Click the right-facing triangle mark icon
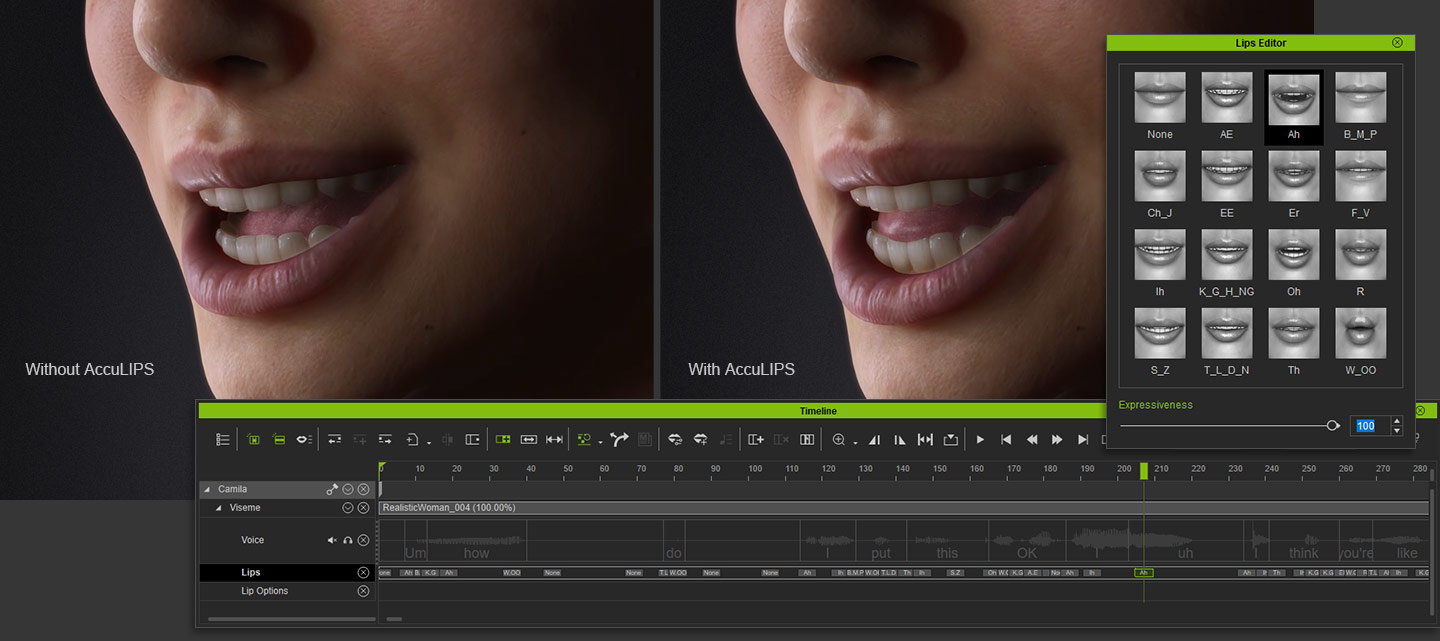Screen dimensions: 1440x641 900,440
